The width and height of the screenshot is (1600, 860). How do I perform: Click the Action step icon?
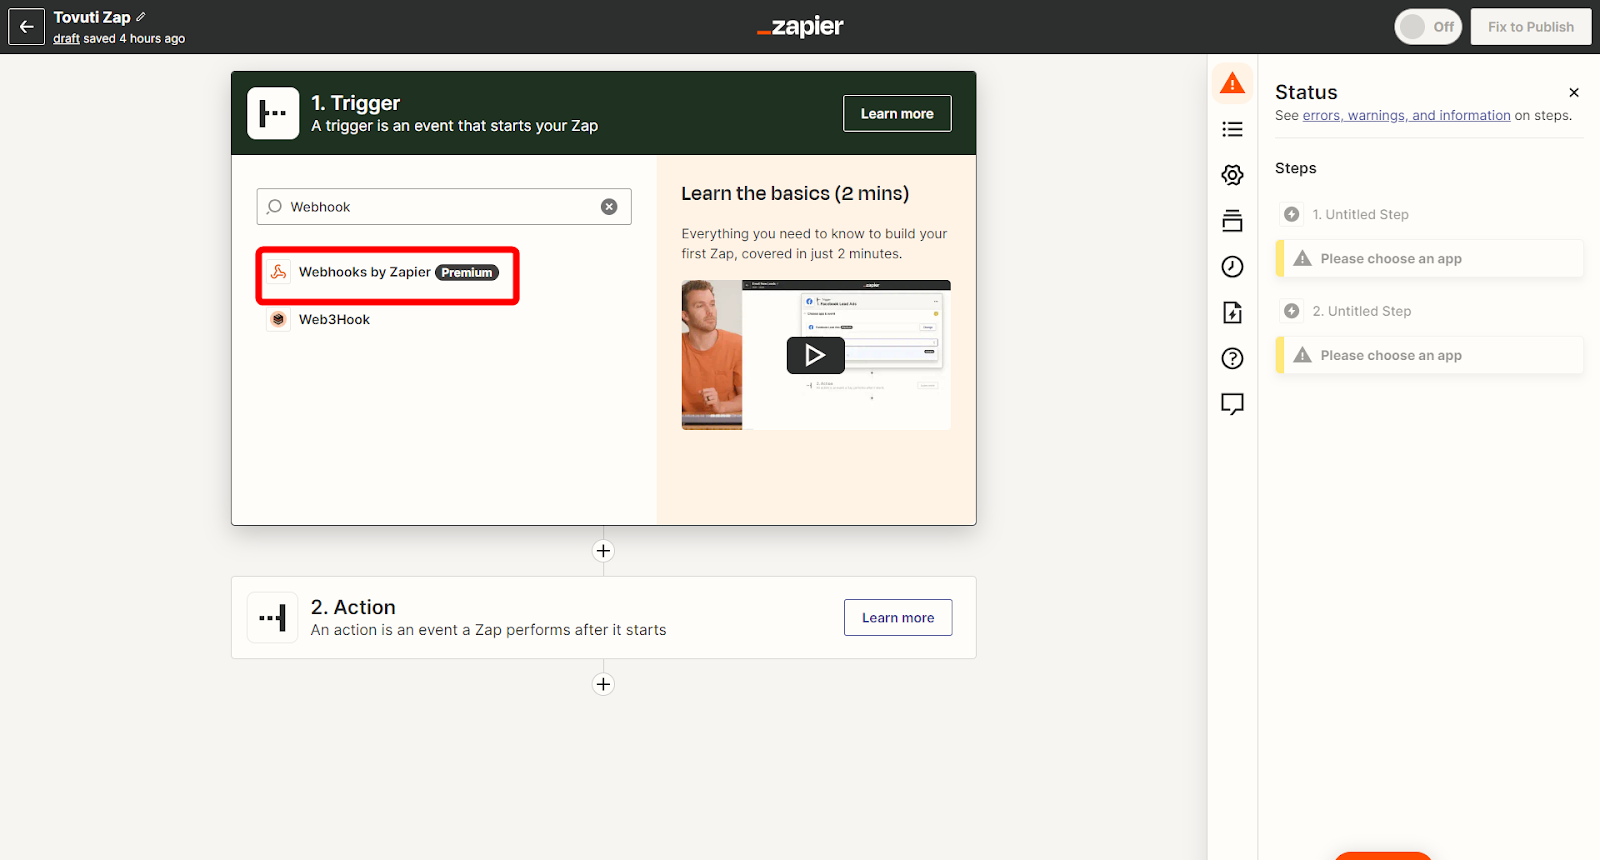pyautogui.click(x=273, y=617)
